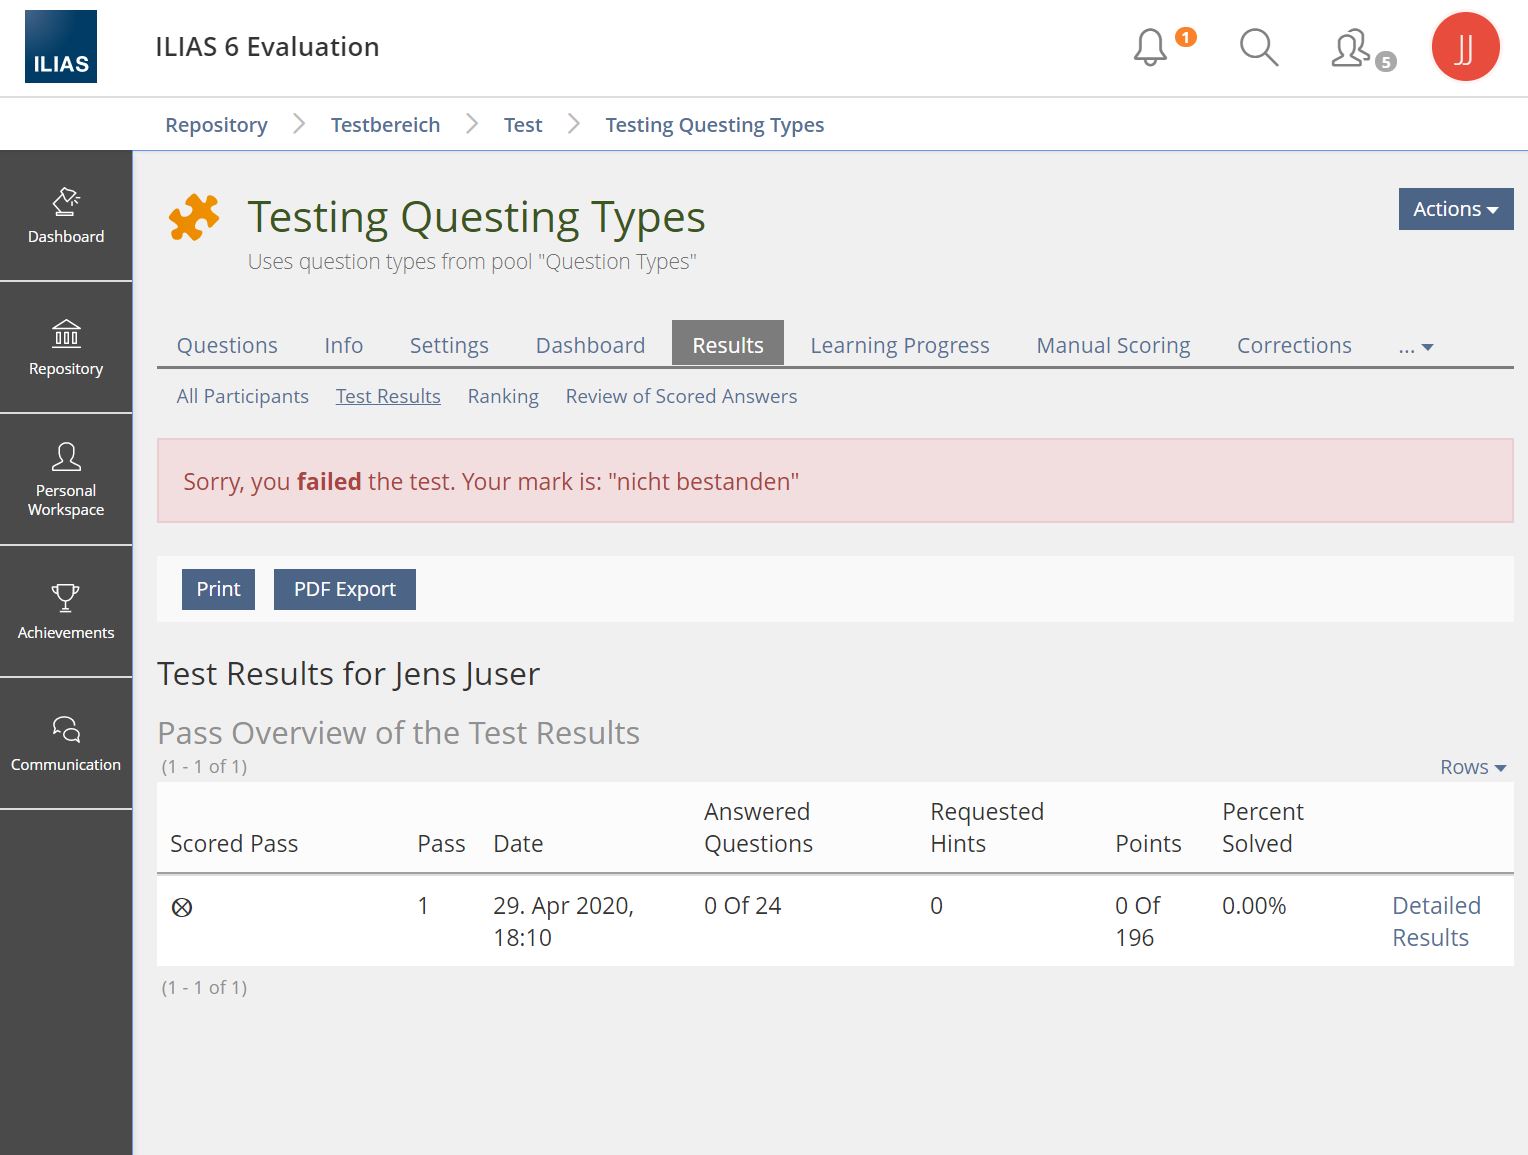Select the Ranking sub-tab

coord(503,396)
